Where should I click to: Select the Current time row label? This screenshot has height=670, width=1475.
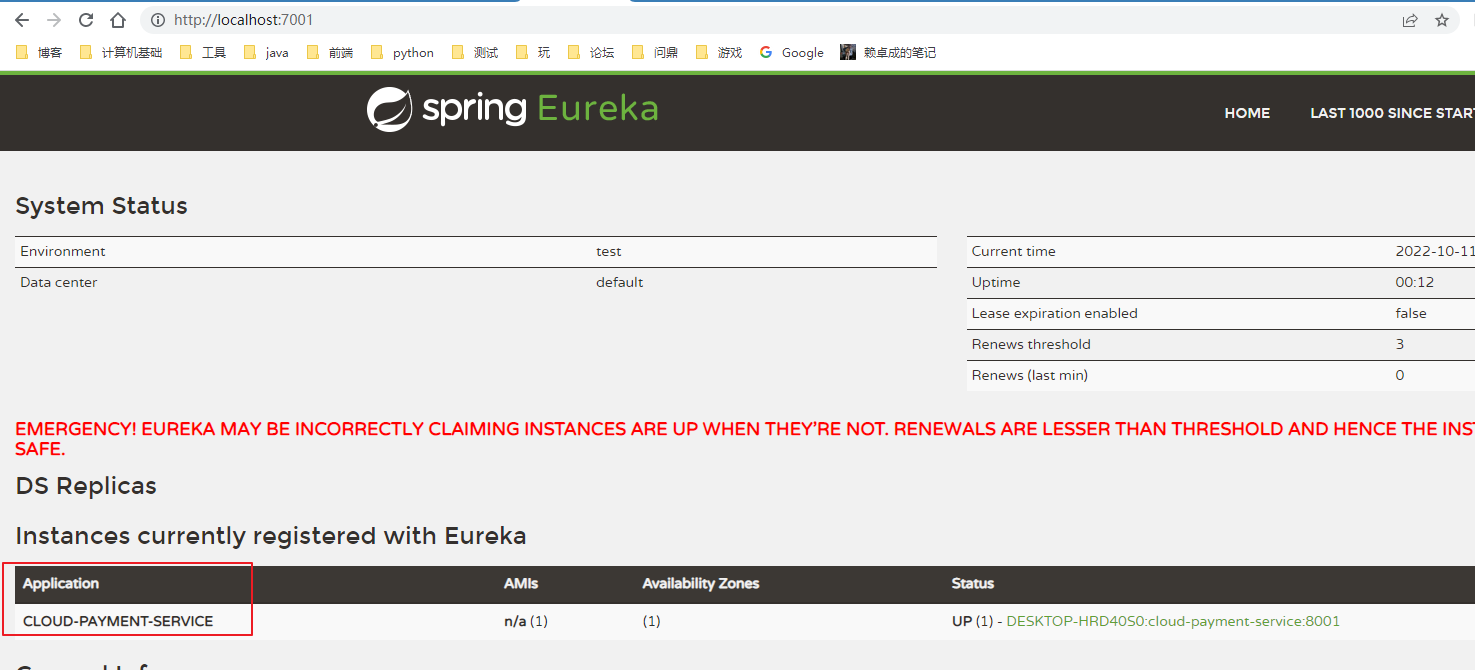[1014, 252]
